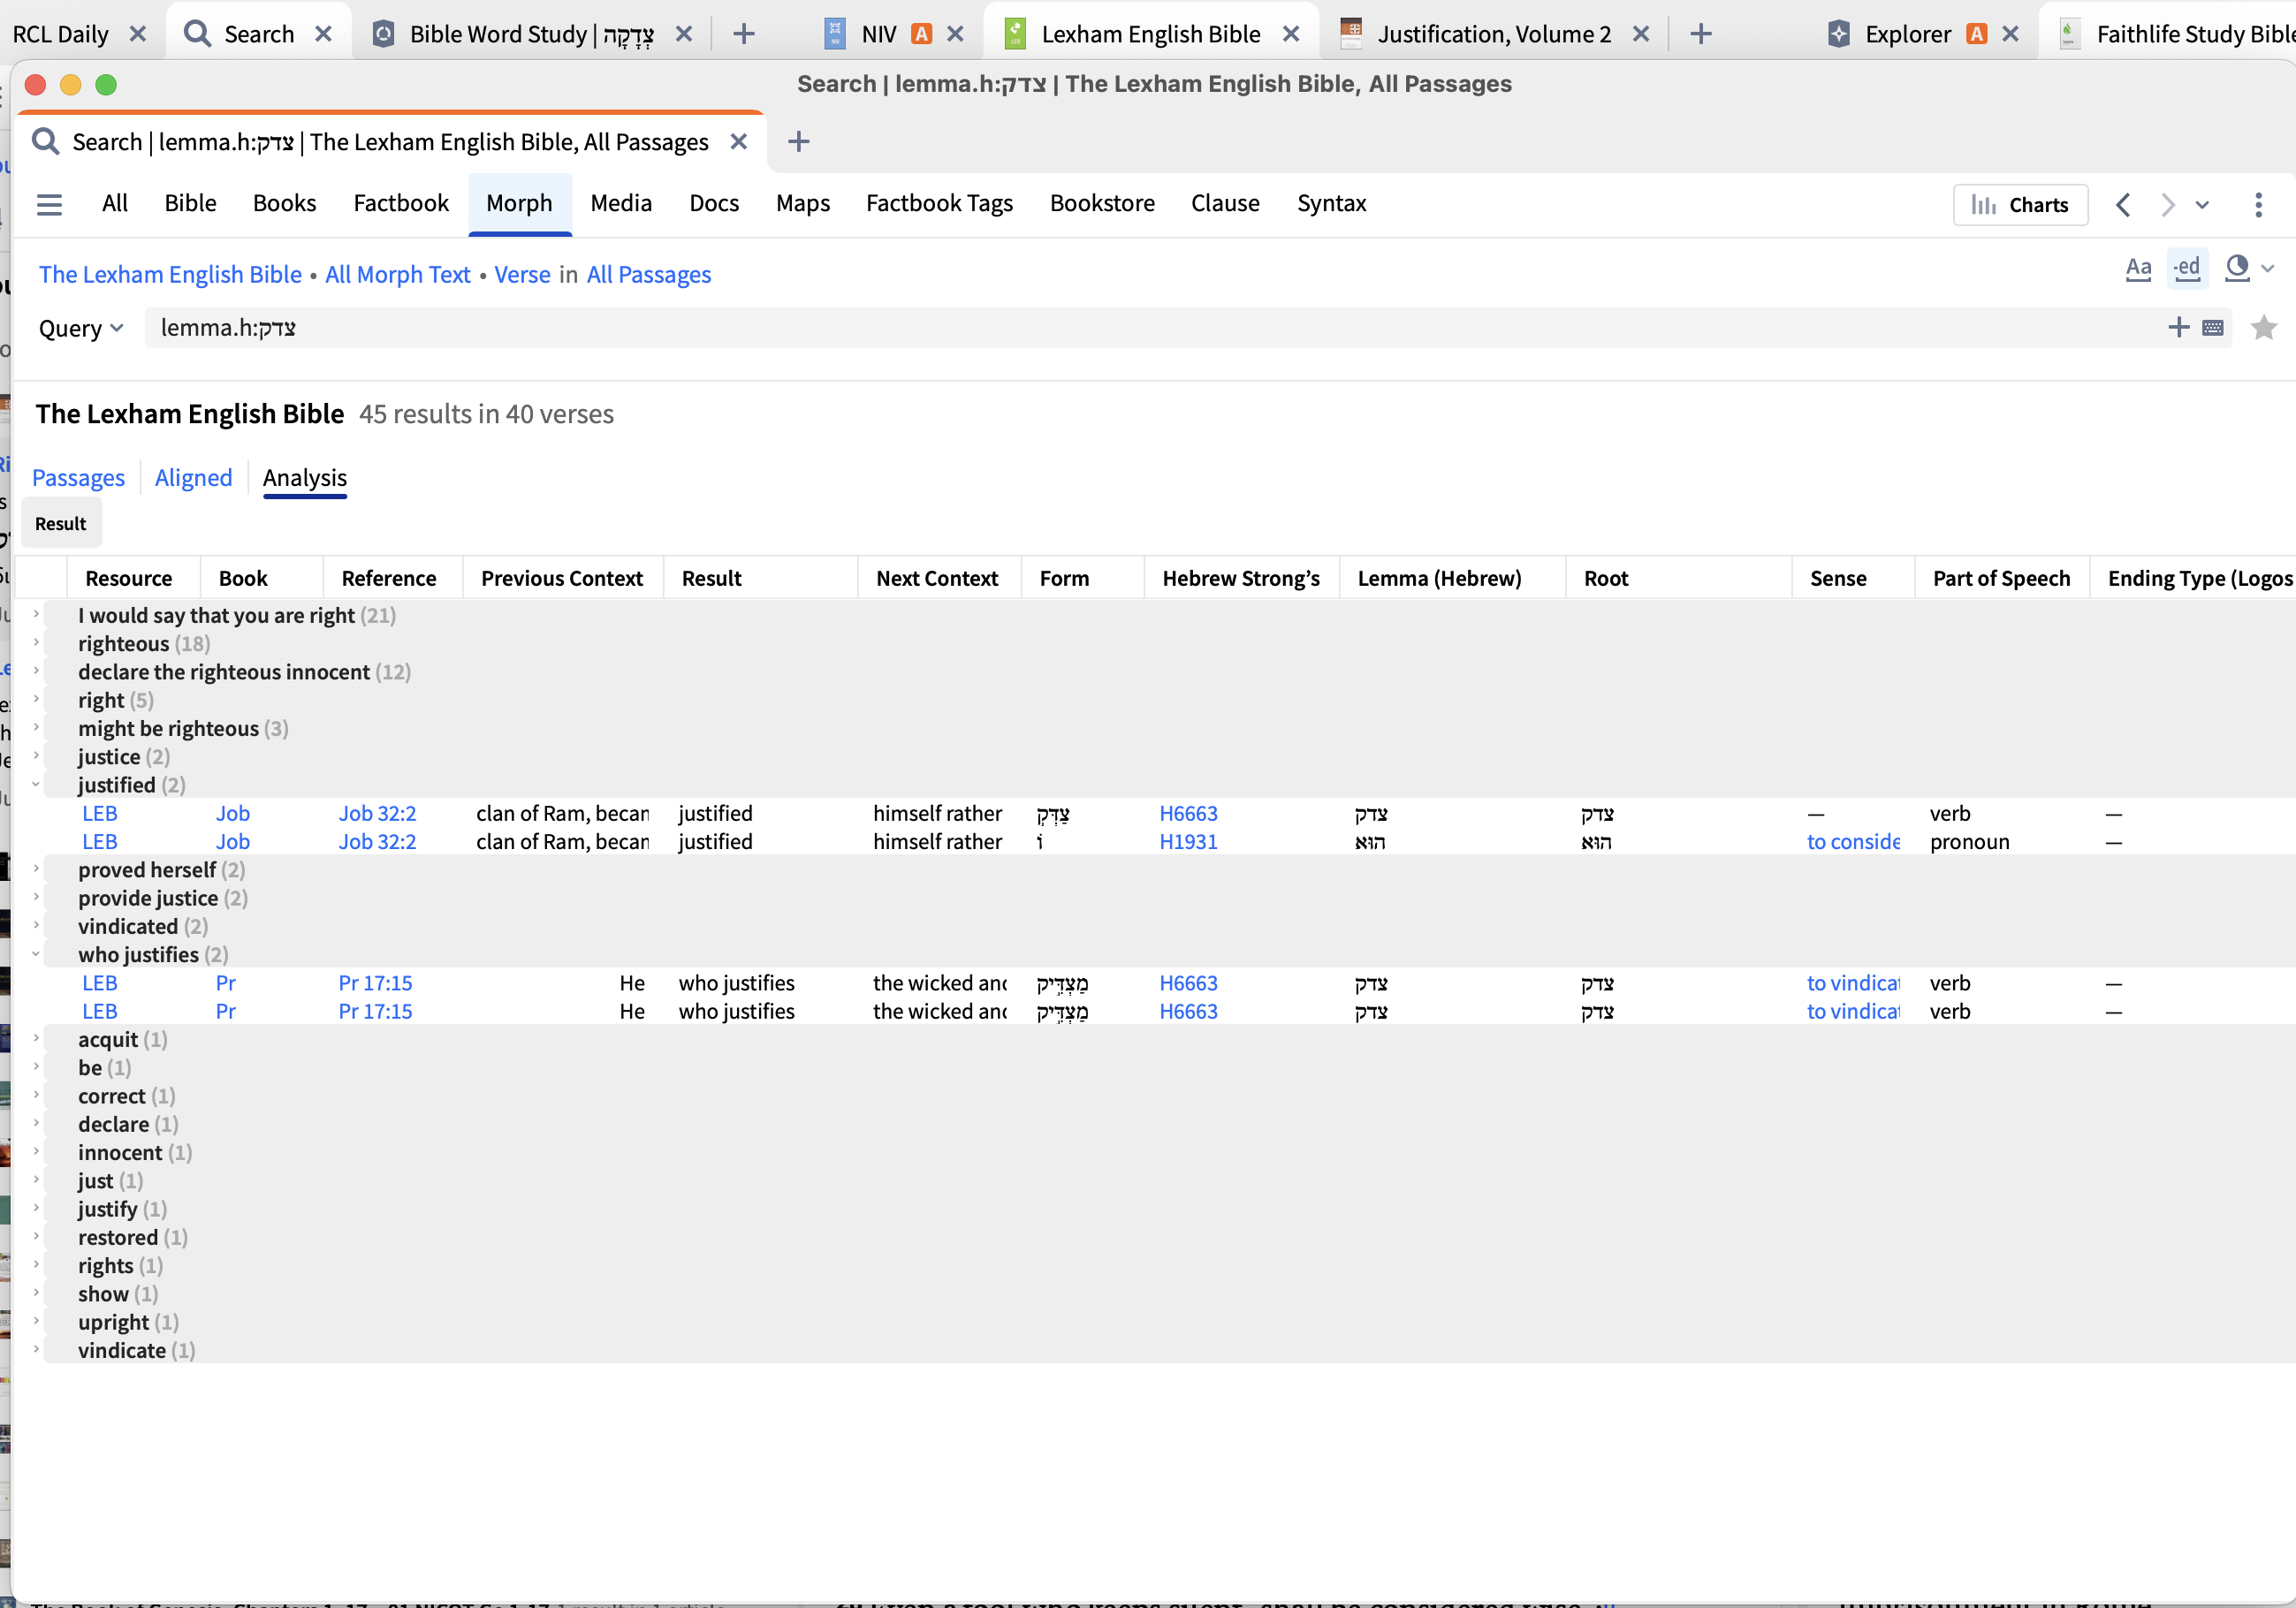The image size is (2296, 1608).
Task: Click the All Passages range link
Action: click(x=649, y=274)
